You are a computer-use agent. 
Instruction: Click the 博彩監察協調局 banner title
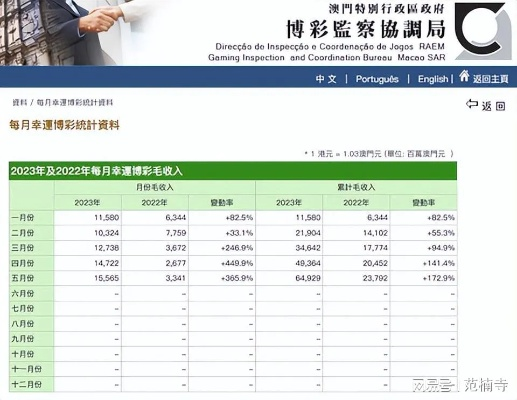coord(366,29)
